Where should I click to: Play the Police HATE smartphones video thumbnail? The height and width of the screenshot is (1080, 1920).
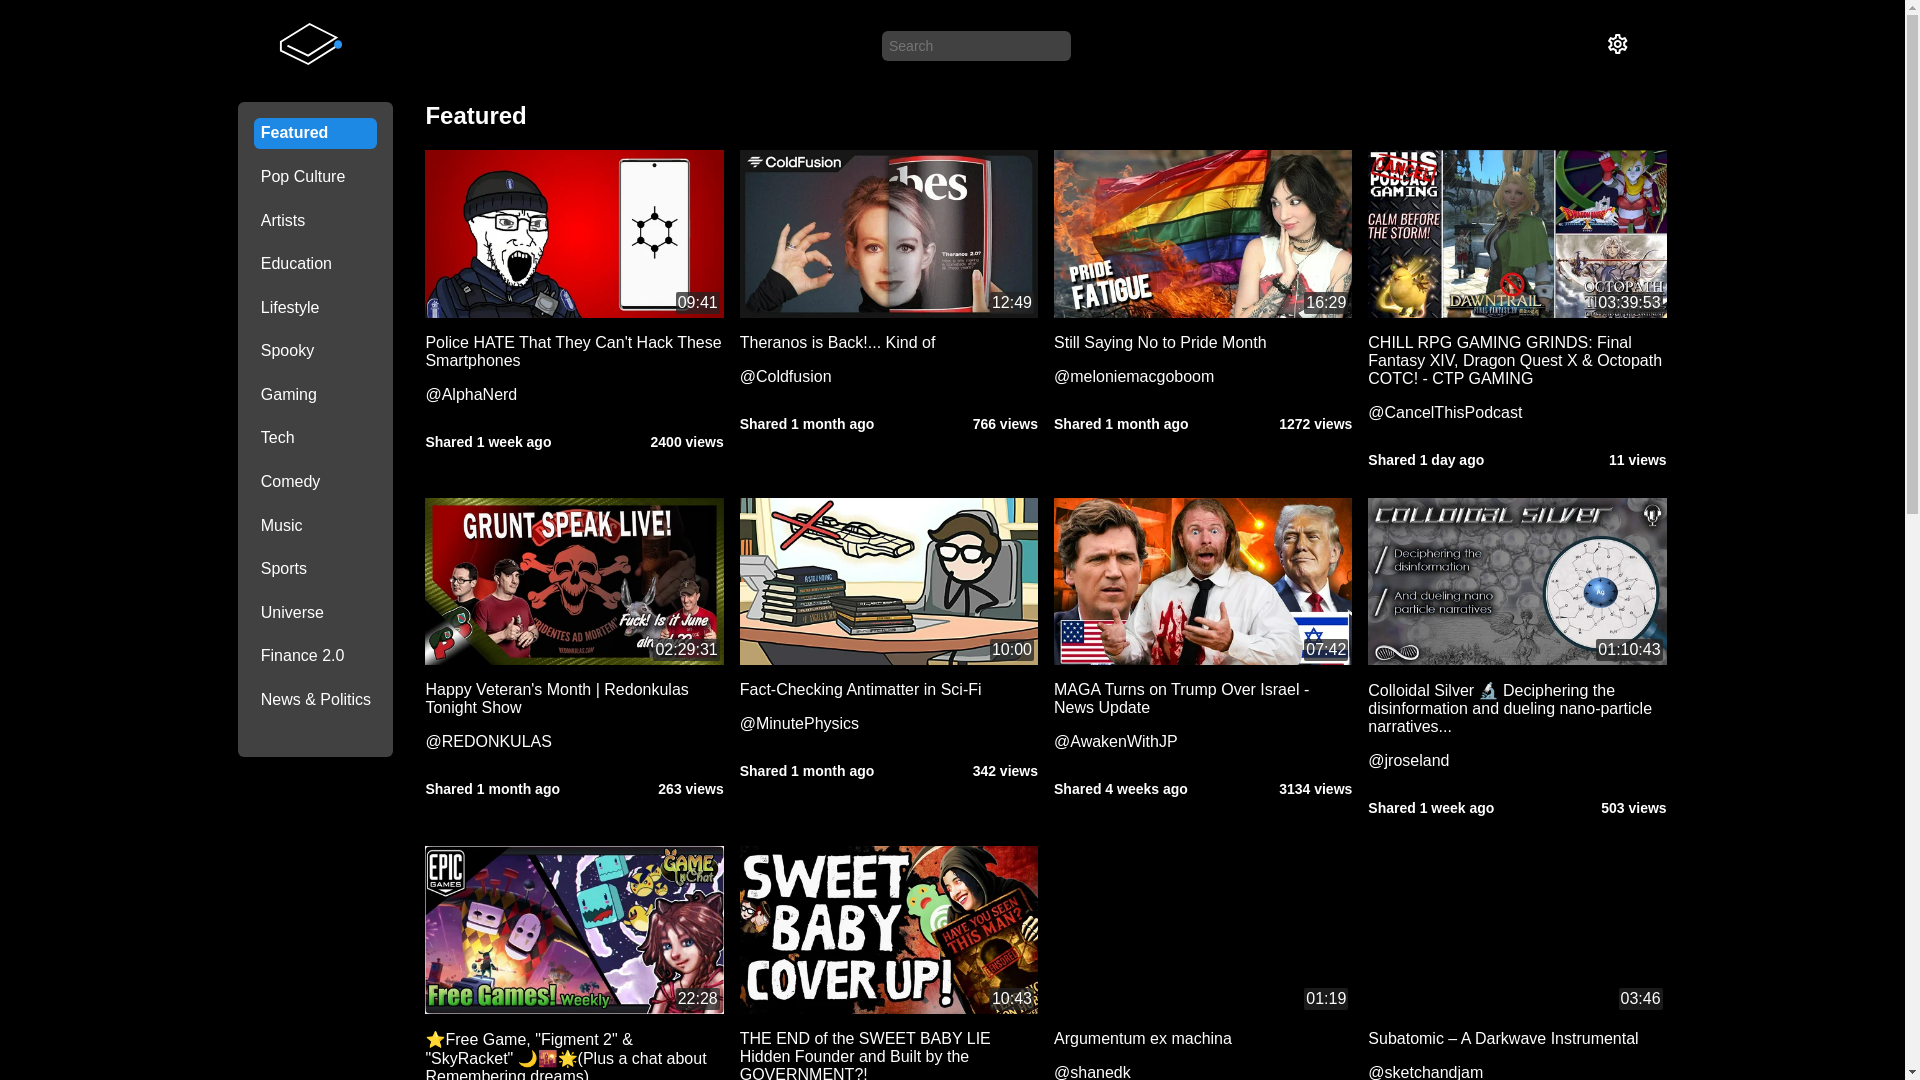(574, 234)
